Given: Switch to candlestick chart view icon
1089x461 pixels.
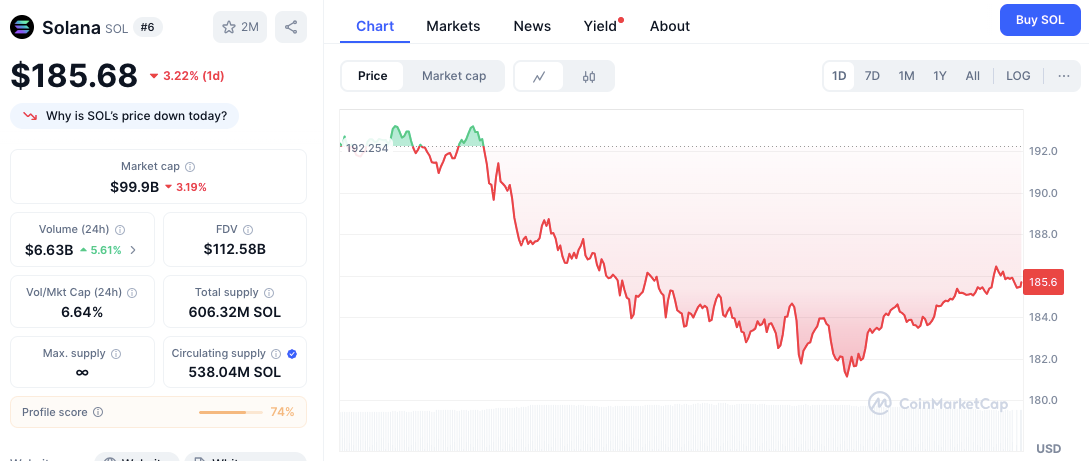Looking at the screenshot, I should (x=589, y=76).
